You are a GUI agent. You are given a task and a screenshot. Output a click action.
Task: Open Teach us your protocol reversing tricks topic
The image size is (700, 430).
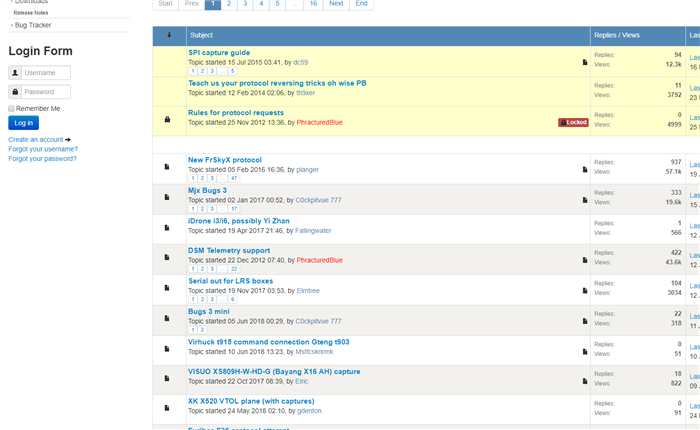click(x=277, y=83)
